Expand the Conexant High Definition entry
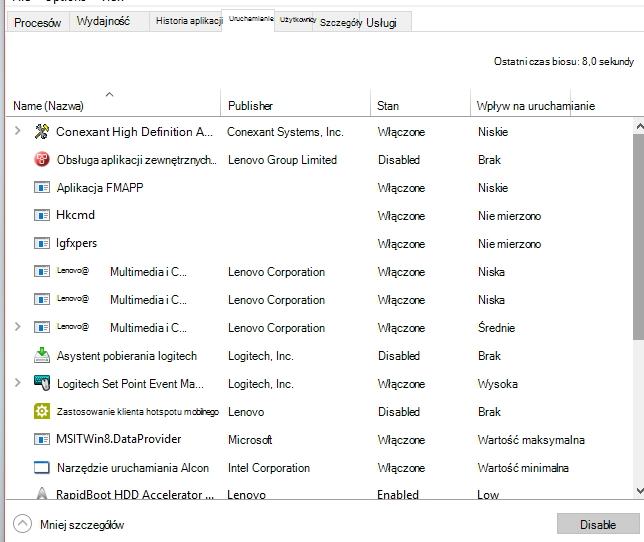 click(17, 131)
